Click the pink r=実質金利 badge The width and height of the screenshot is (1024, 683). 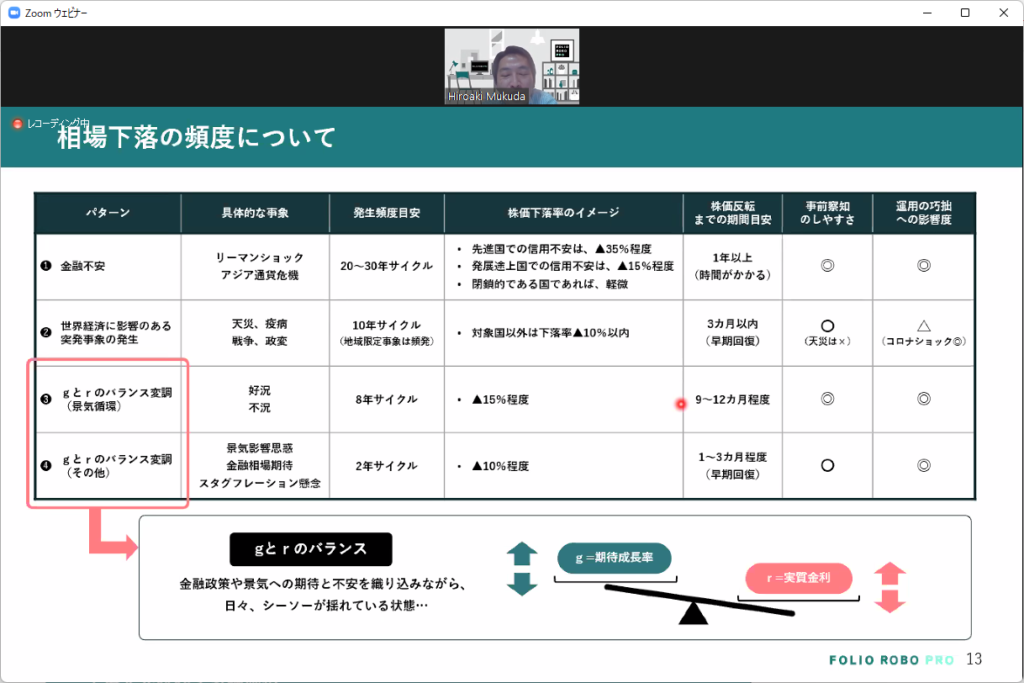798,578
